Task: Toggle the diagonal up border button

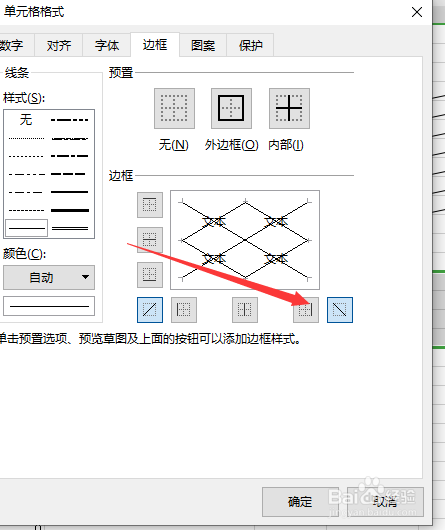Action: coord(150,310)
